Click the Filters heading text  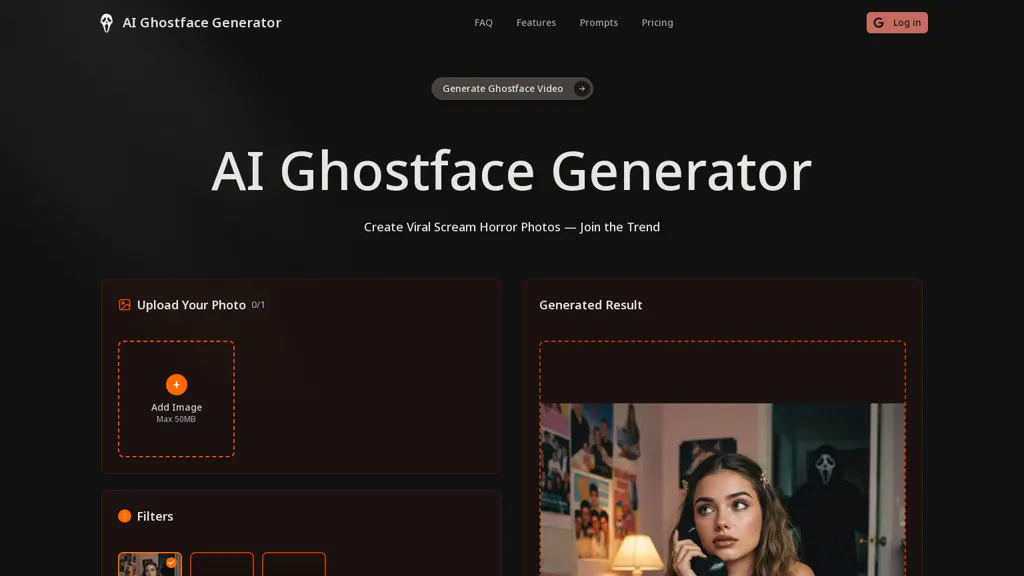(155, 516)
